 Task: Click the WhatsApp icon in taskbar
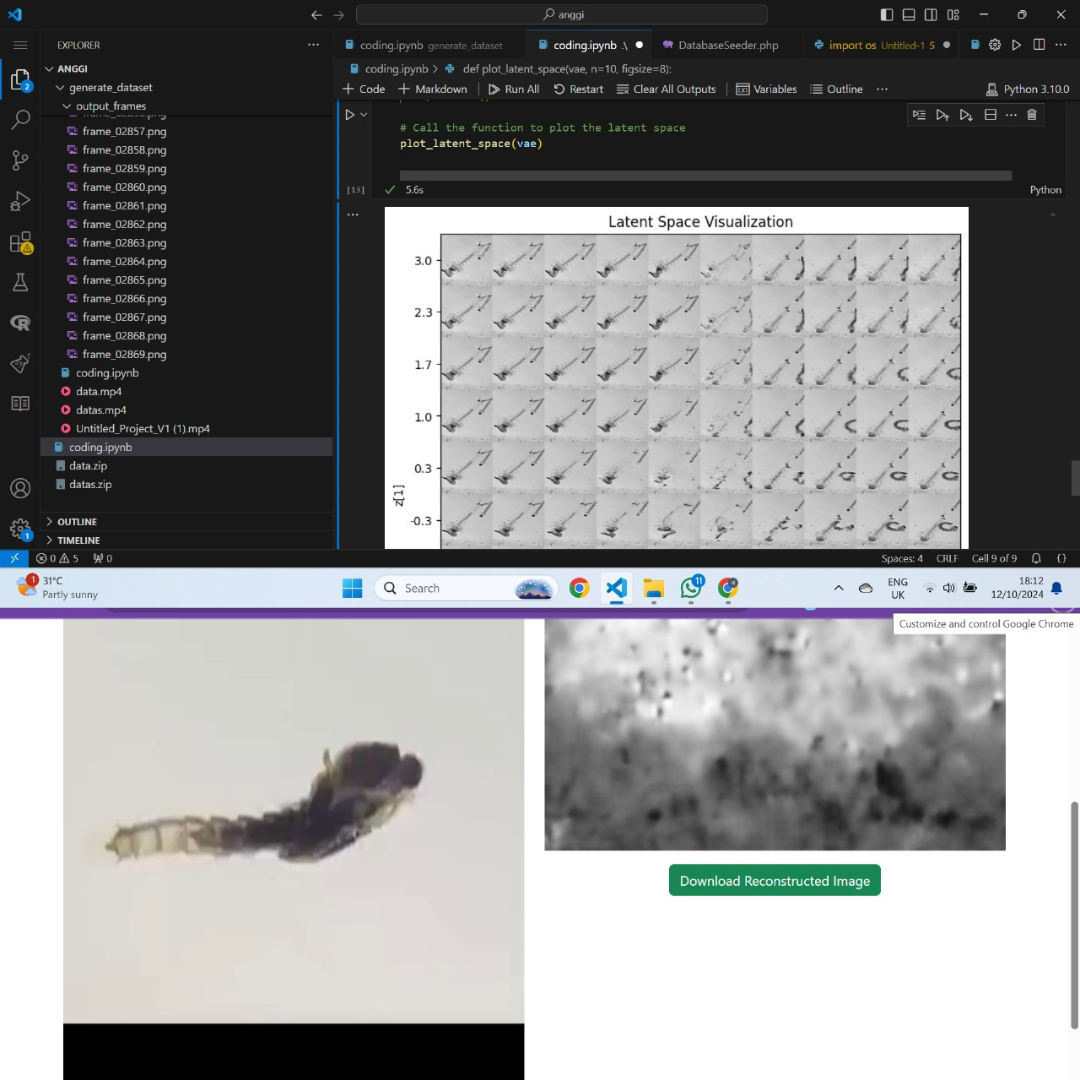click(691, 588)
